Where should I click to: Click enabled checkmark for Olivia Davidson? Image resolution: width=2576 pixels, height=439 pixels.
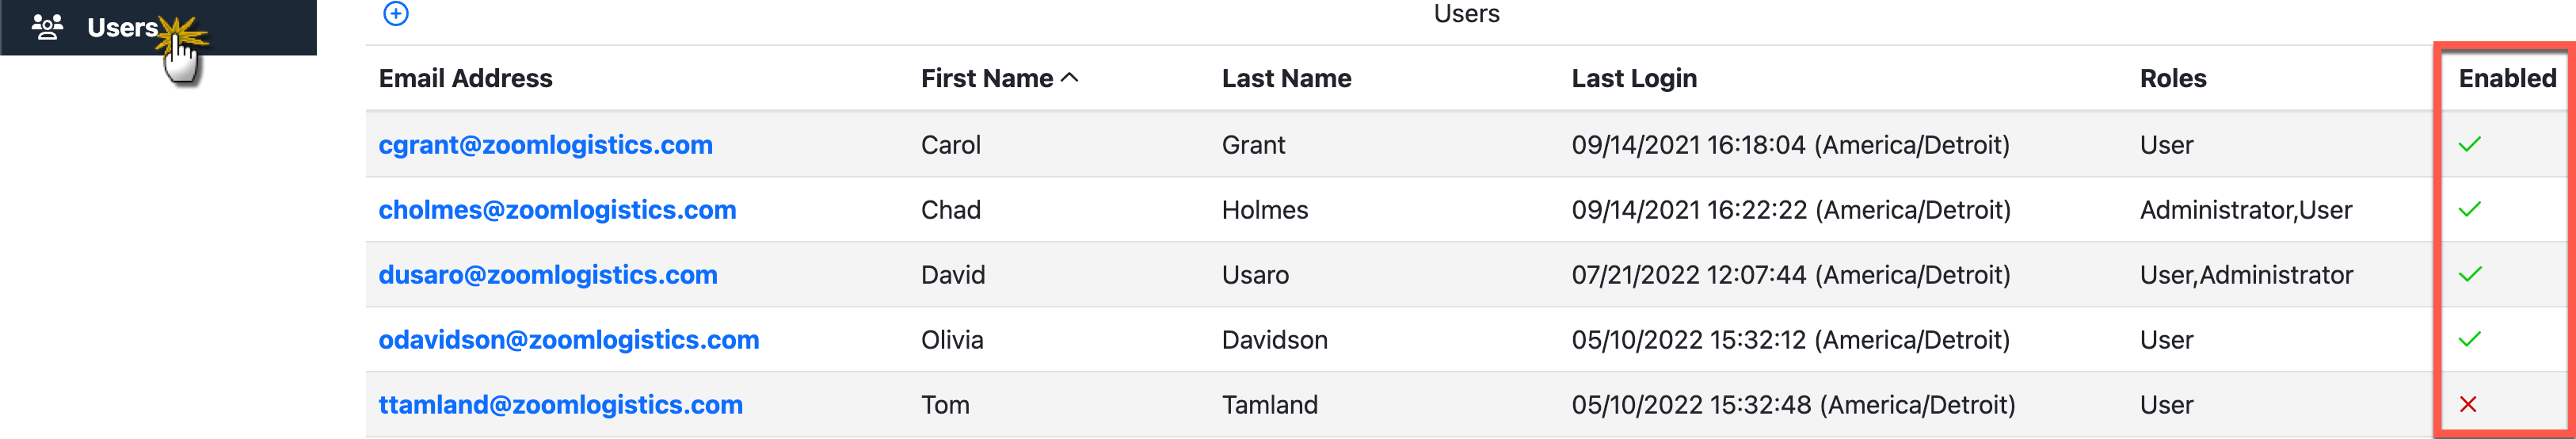[2469, 340]
